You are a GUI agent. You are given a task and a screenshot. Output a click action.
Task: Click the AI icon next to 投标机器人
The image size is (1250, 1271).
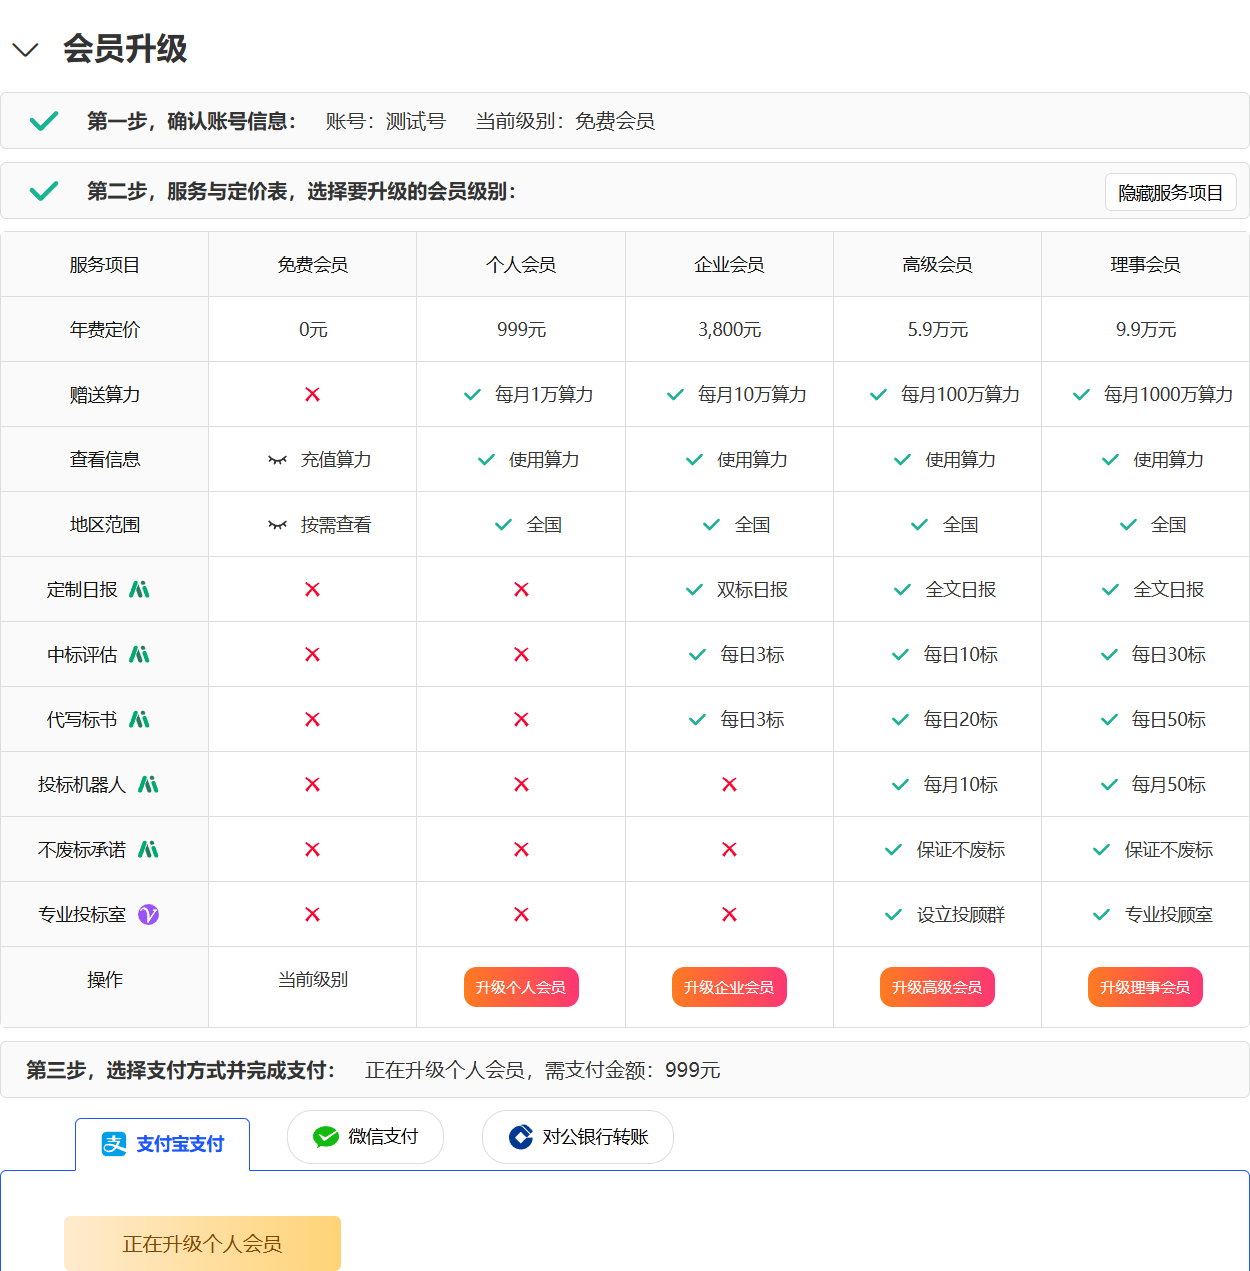click(148, 785)
